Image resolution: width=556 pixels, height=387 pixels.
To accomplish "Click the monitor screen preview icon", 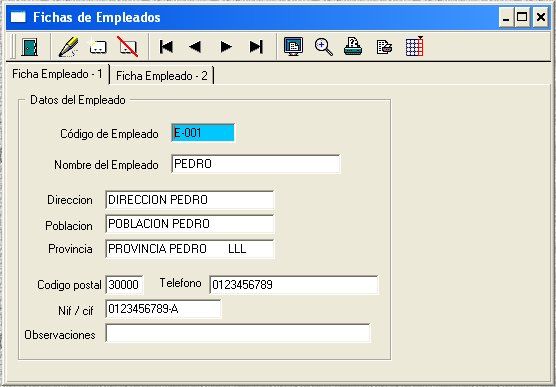I will pyautogui.click(x=293, y=46).
